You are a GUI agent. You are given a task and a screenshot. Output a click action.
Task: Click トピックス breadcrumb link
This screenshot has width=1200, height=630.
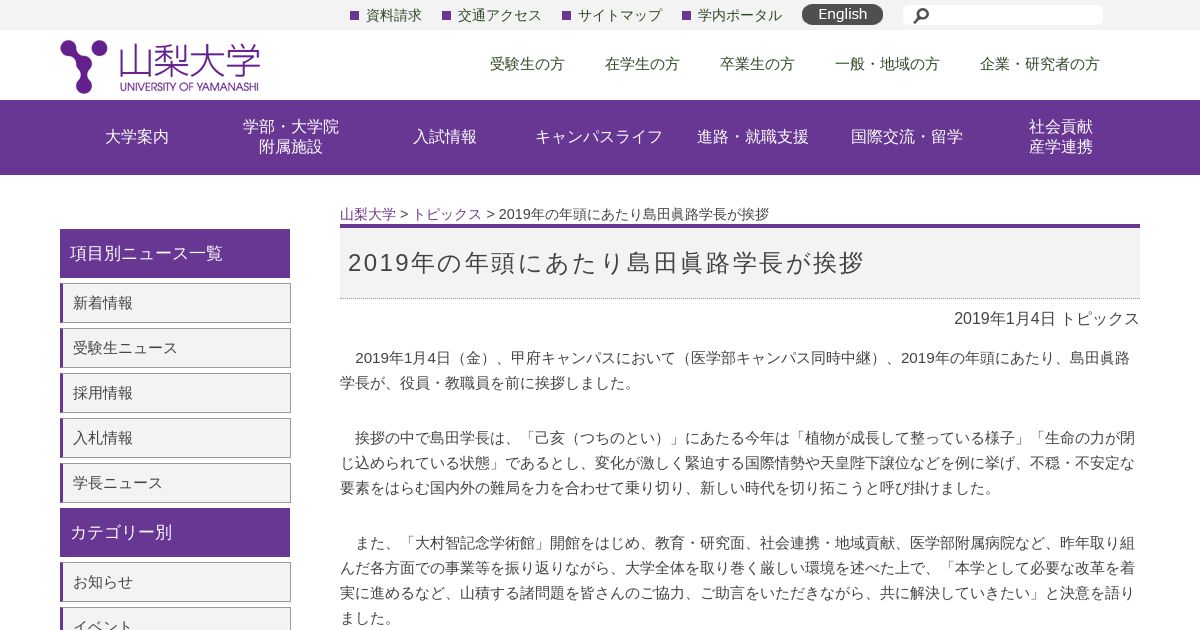(447, 214)
